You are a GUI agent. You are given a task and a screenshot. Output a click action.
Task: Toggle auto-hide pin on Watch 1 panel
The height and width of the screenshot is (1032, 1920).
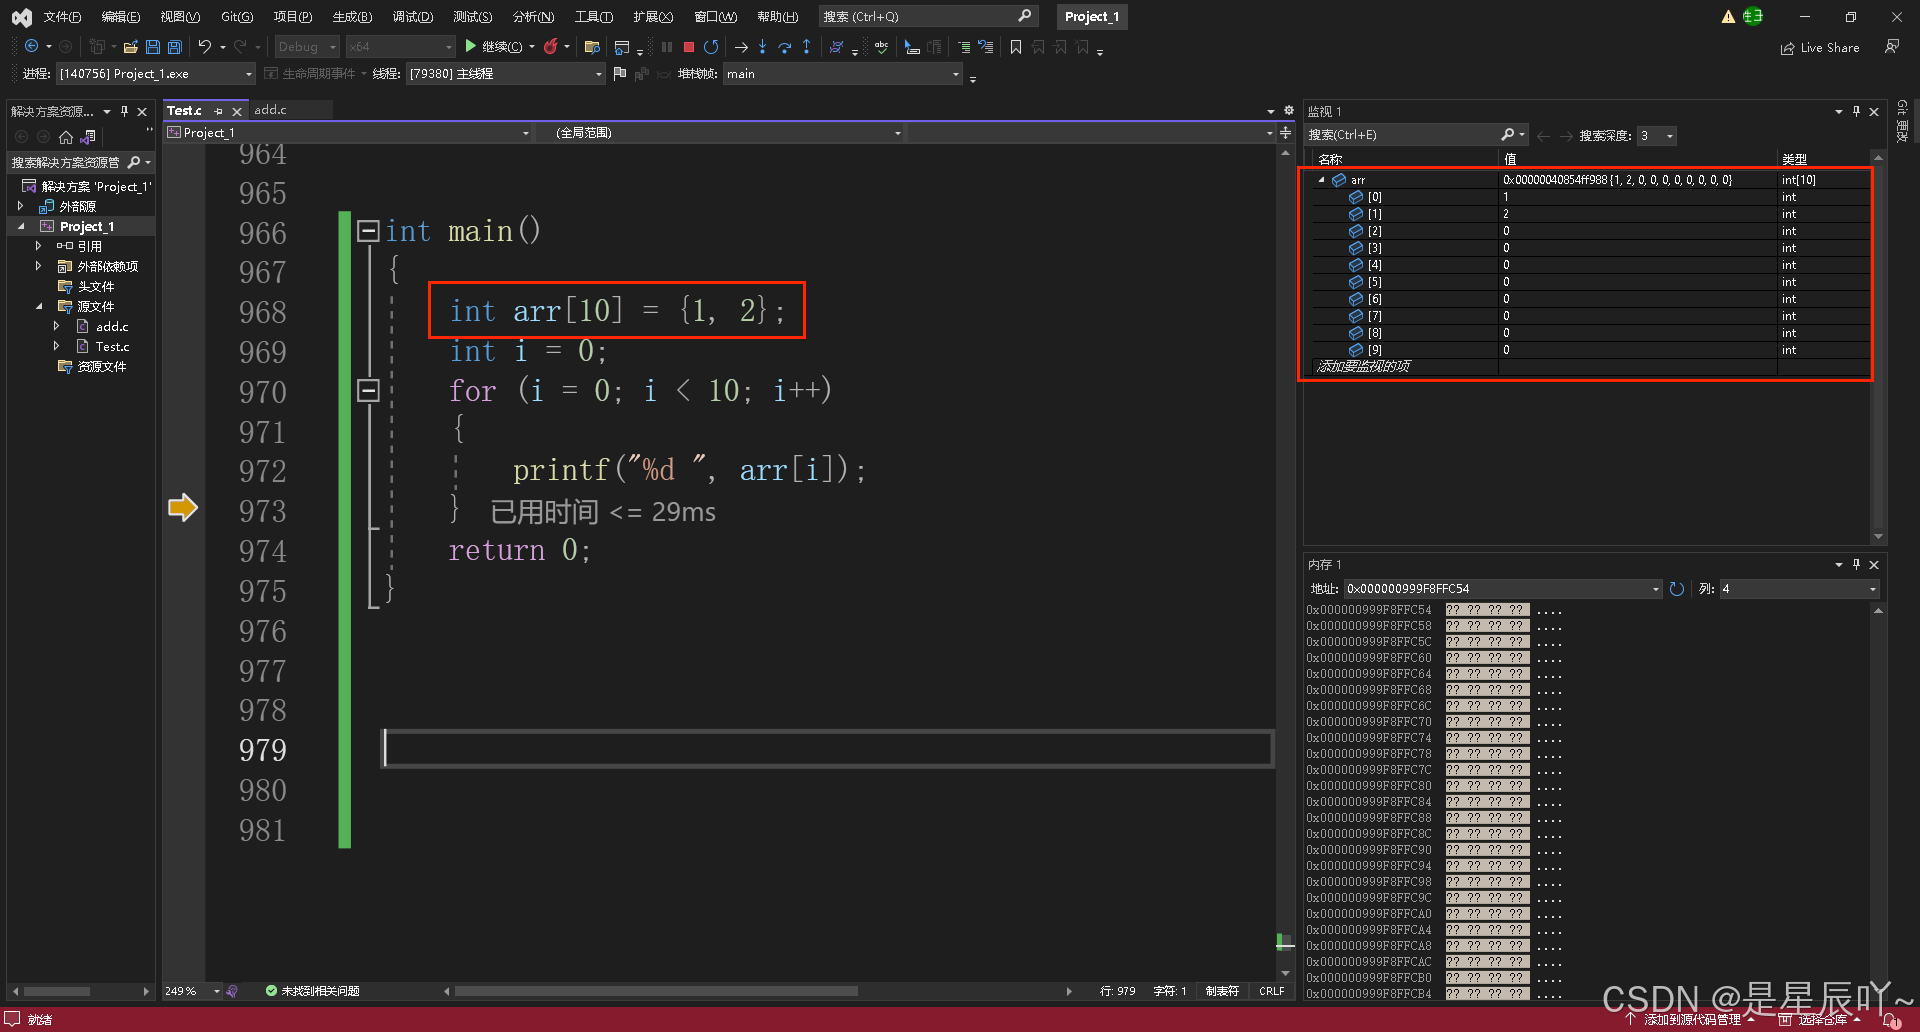1856,111
